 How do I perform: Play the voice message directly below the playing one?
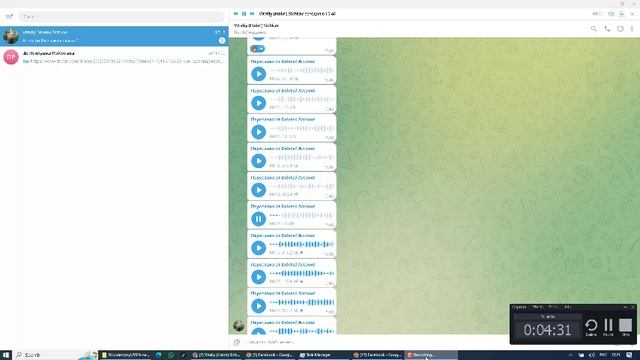tap(258, 248)
